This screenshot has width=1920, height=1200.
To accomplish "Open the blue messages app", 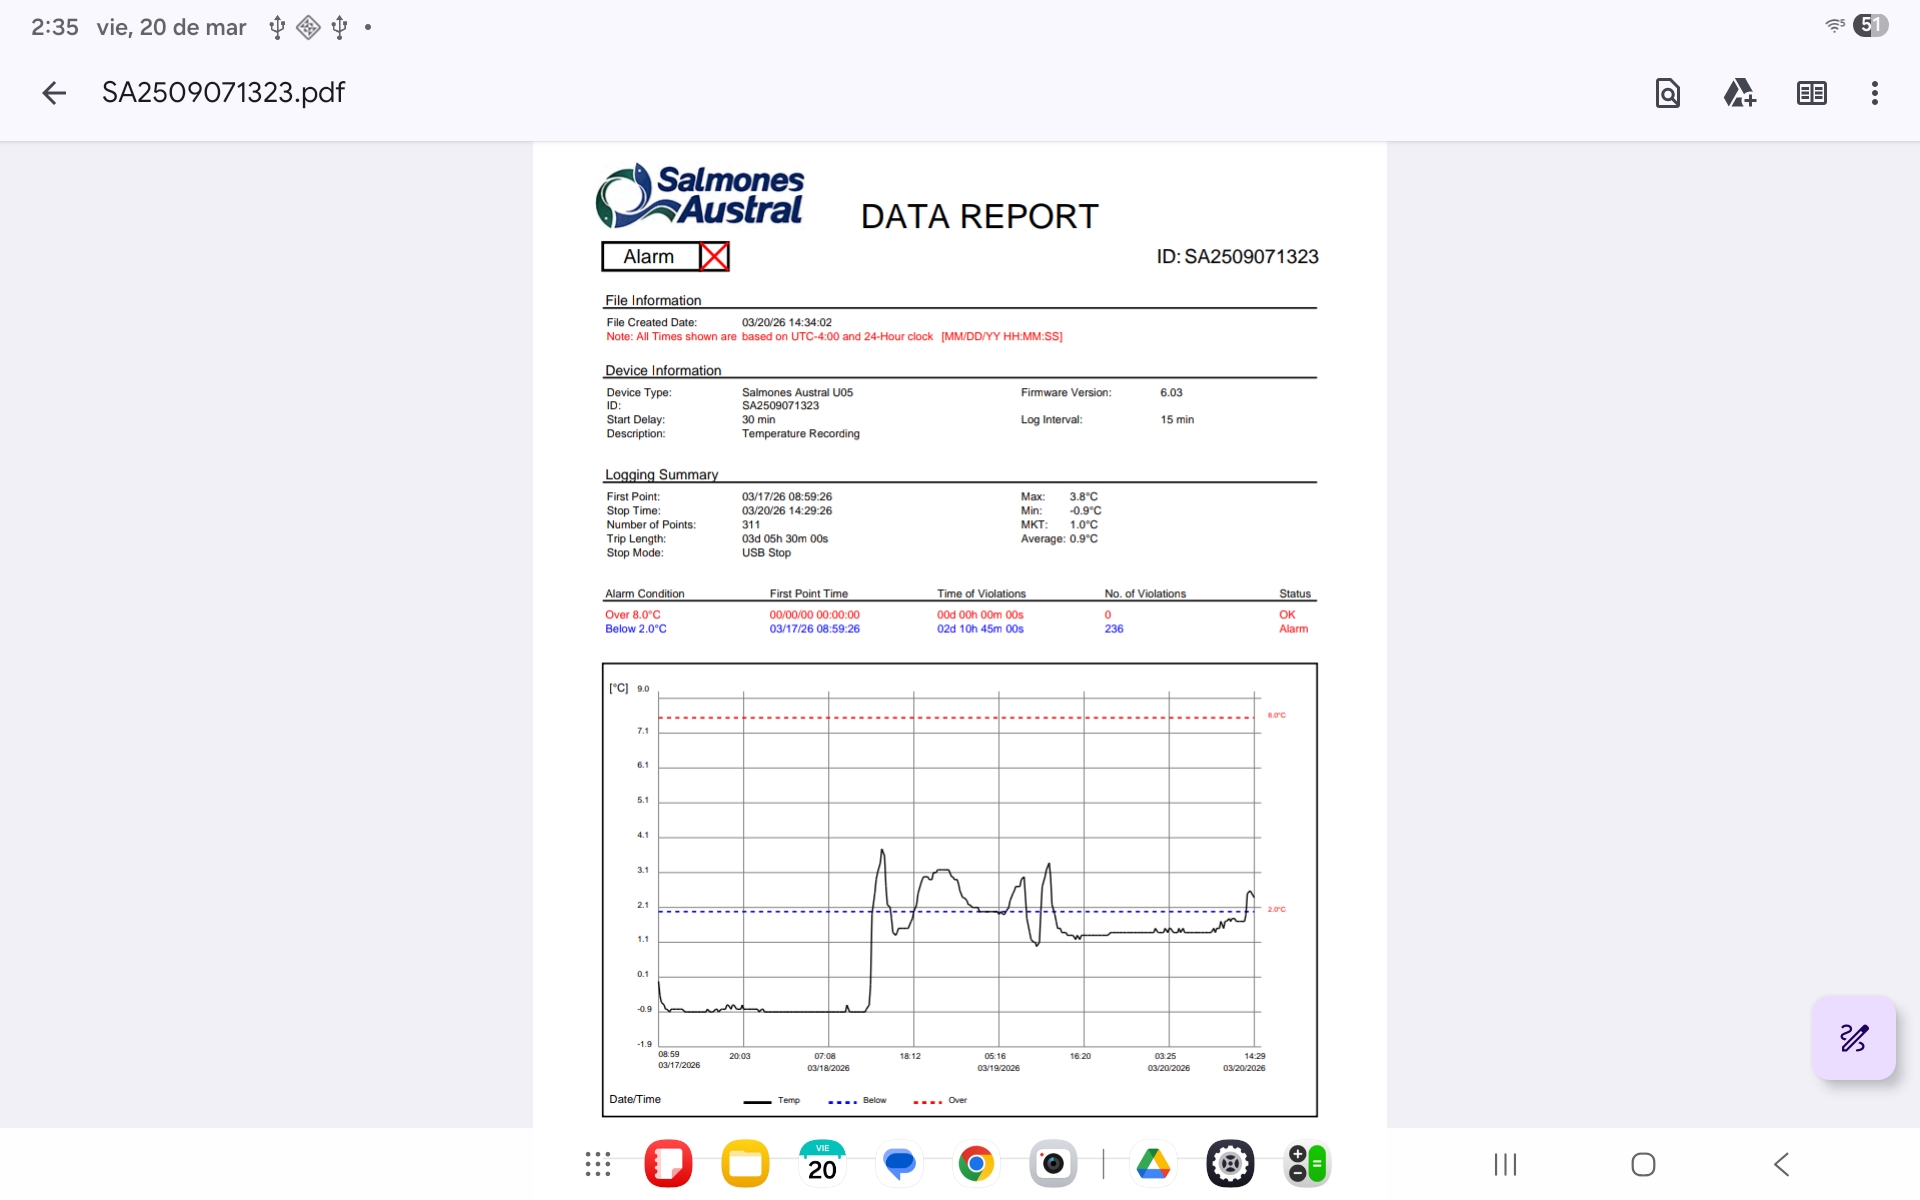I will coord(899,1163).
